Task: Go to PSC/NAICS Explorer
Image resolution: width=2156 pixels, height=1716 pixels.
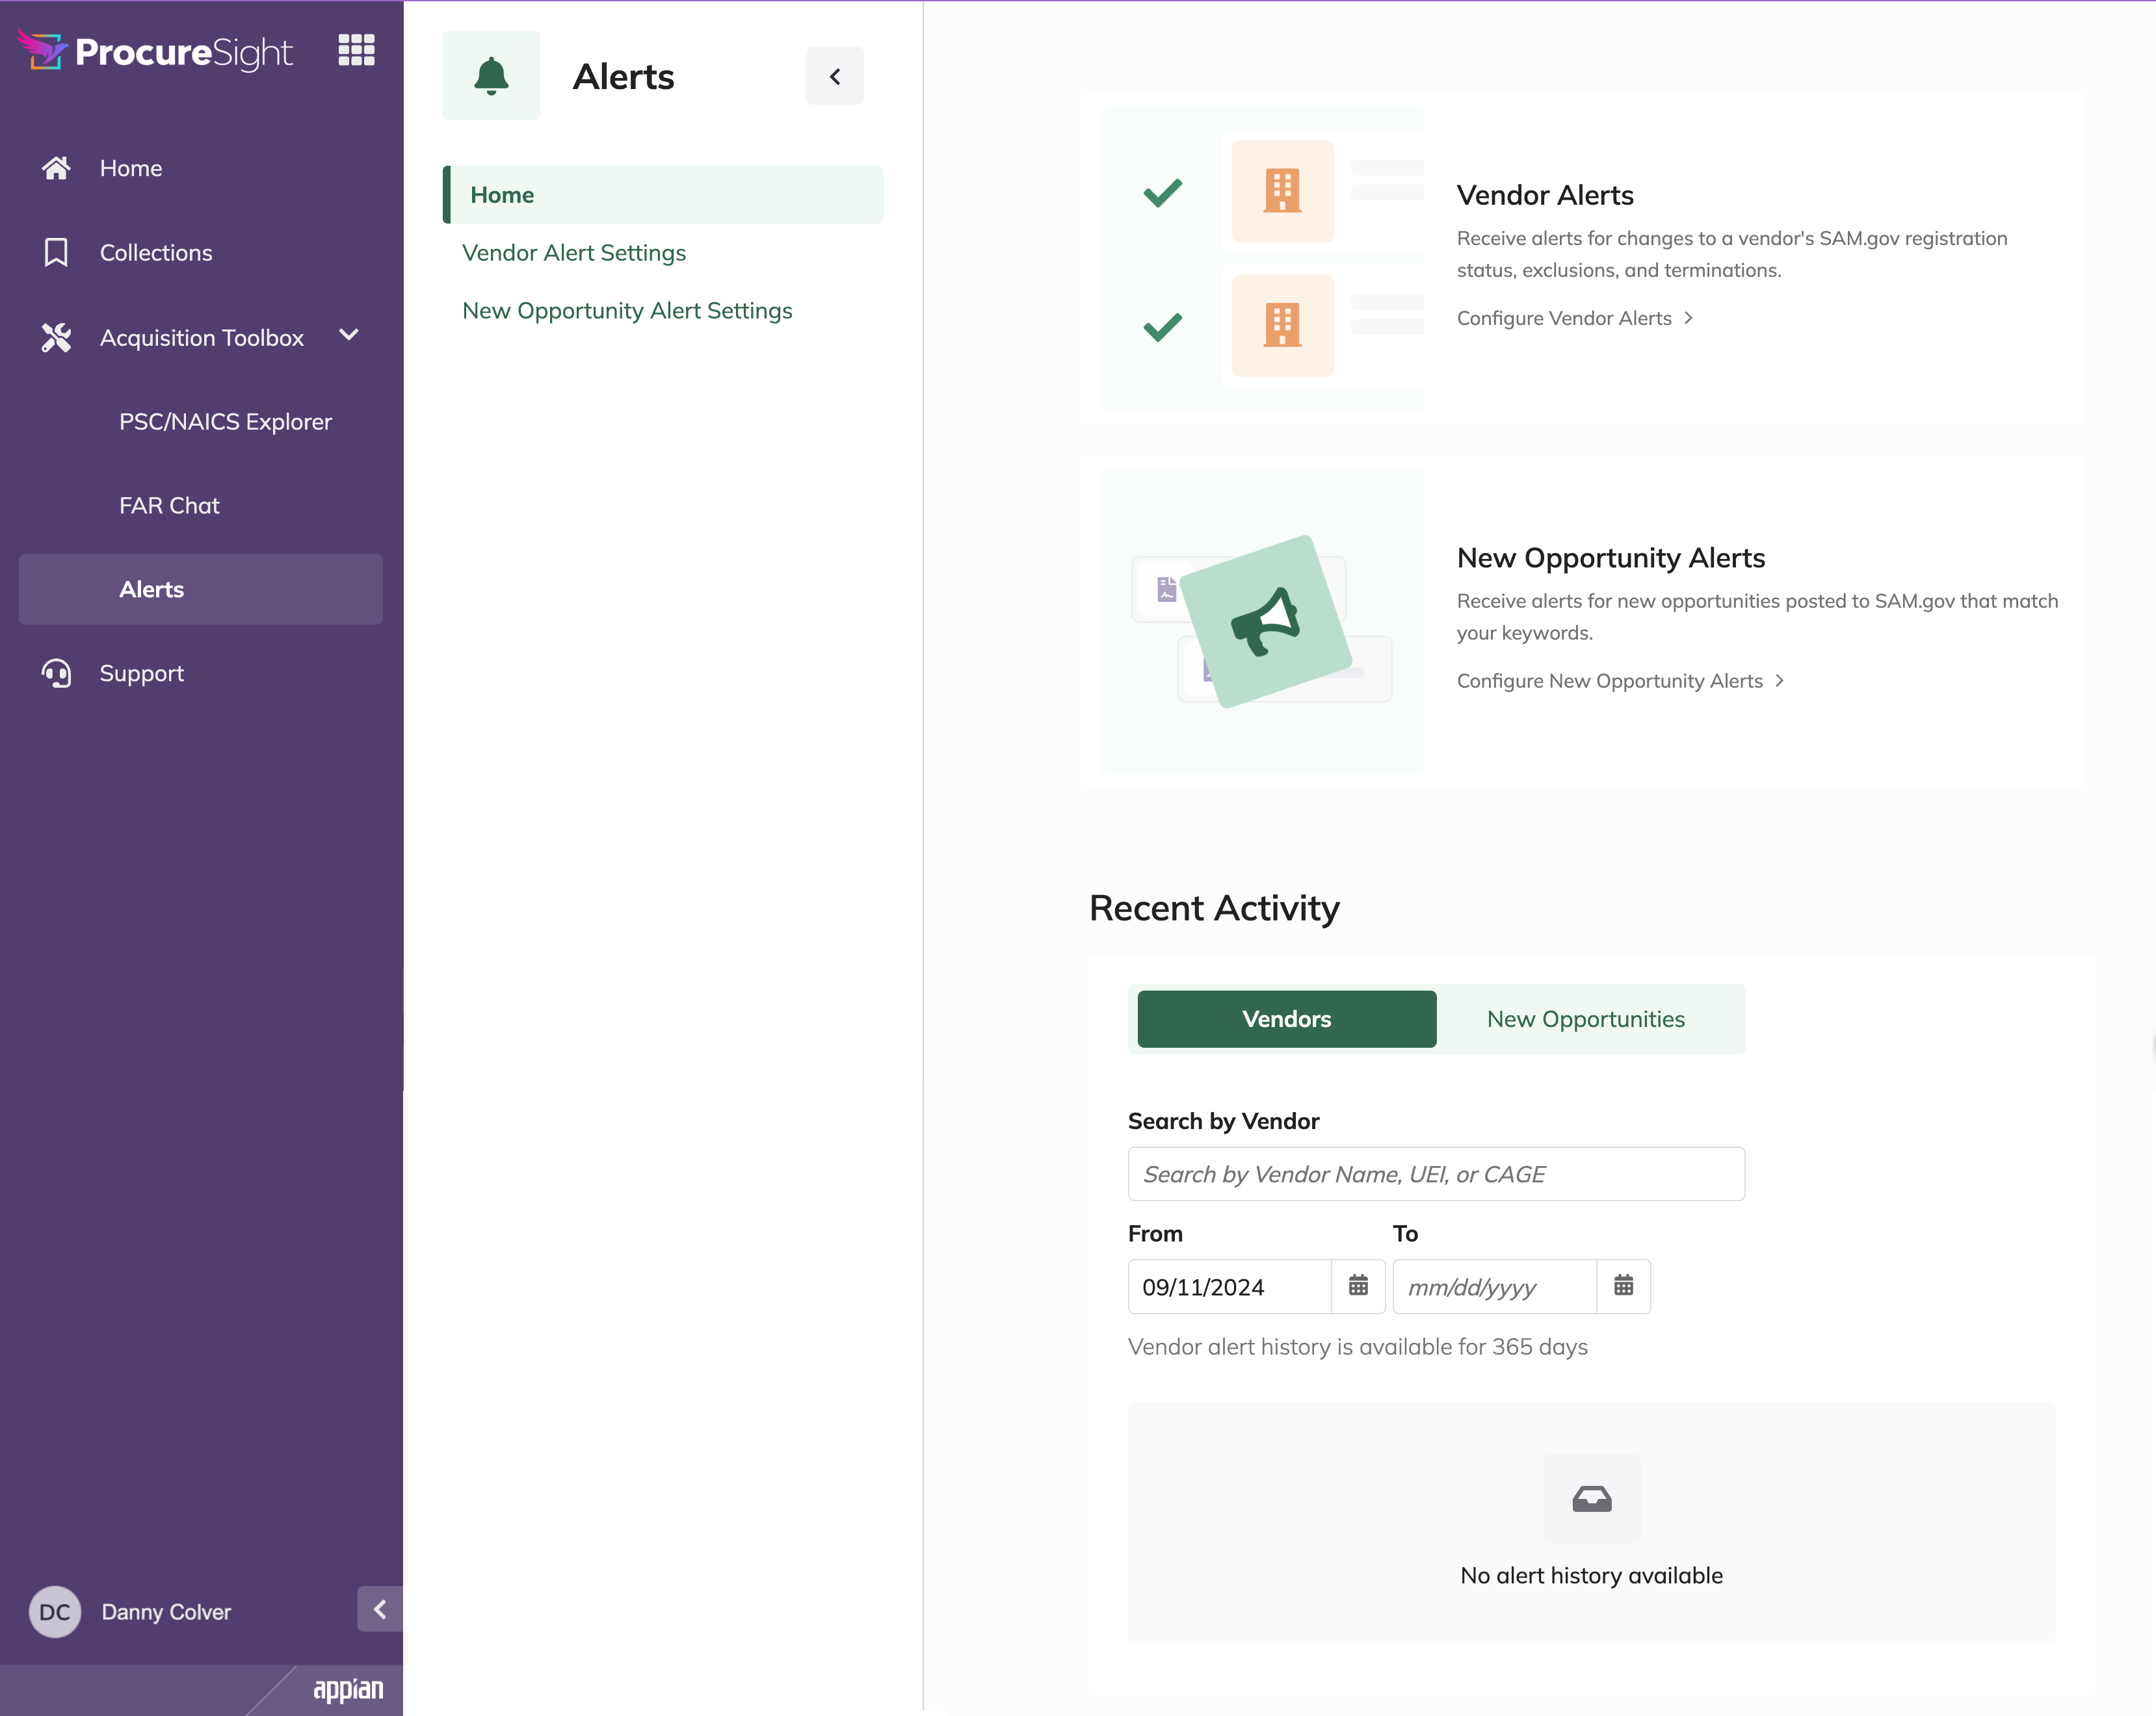Action: tap(225, 422)
